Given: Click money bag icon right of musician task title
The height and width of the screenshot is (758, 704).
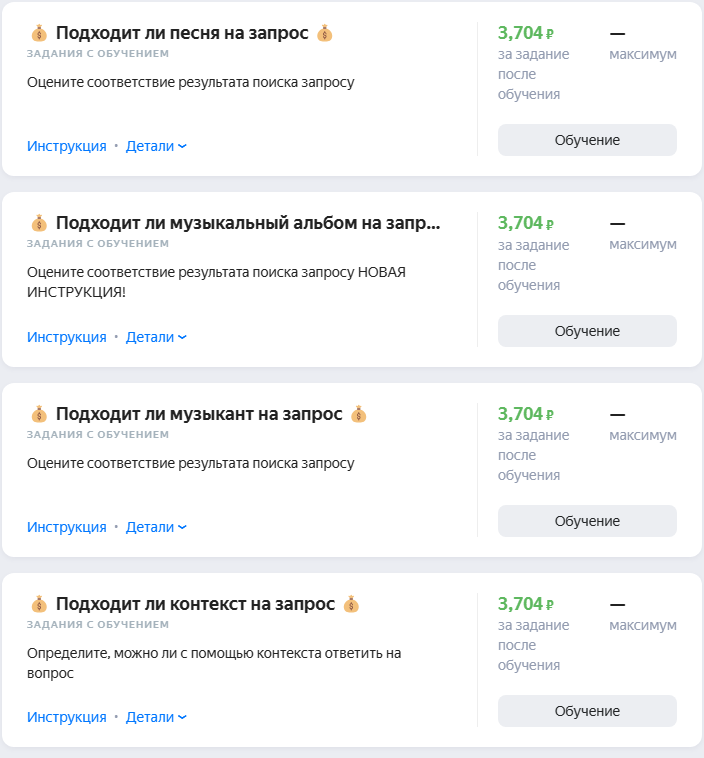Looking at the screenshot, I should 359,414.
